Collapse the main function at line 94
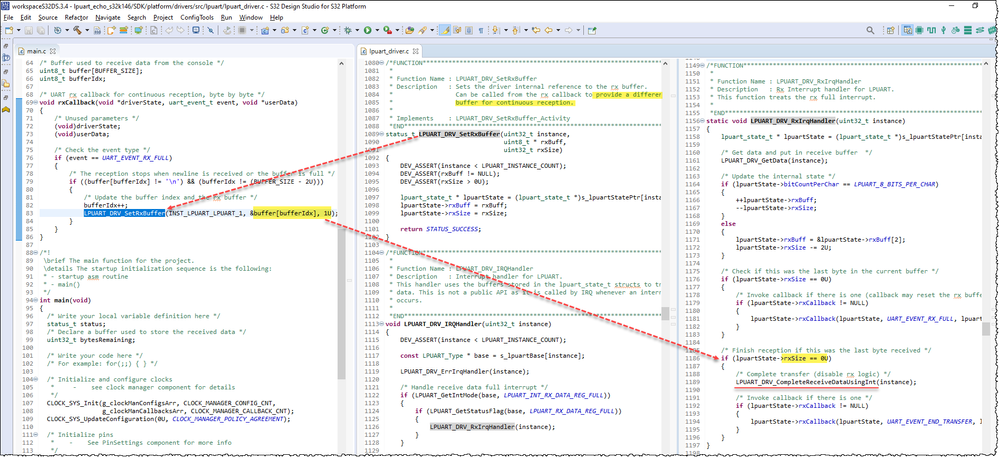999x457 pixels. [36, 300]
